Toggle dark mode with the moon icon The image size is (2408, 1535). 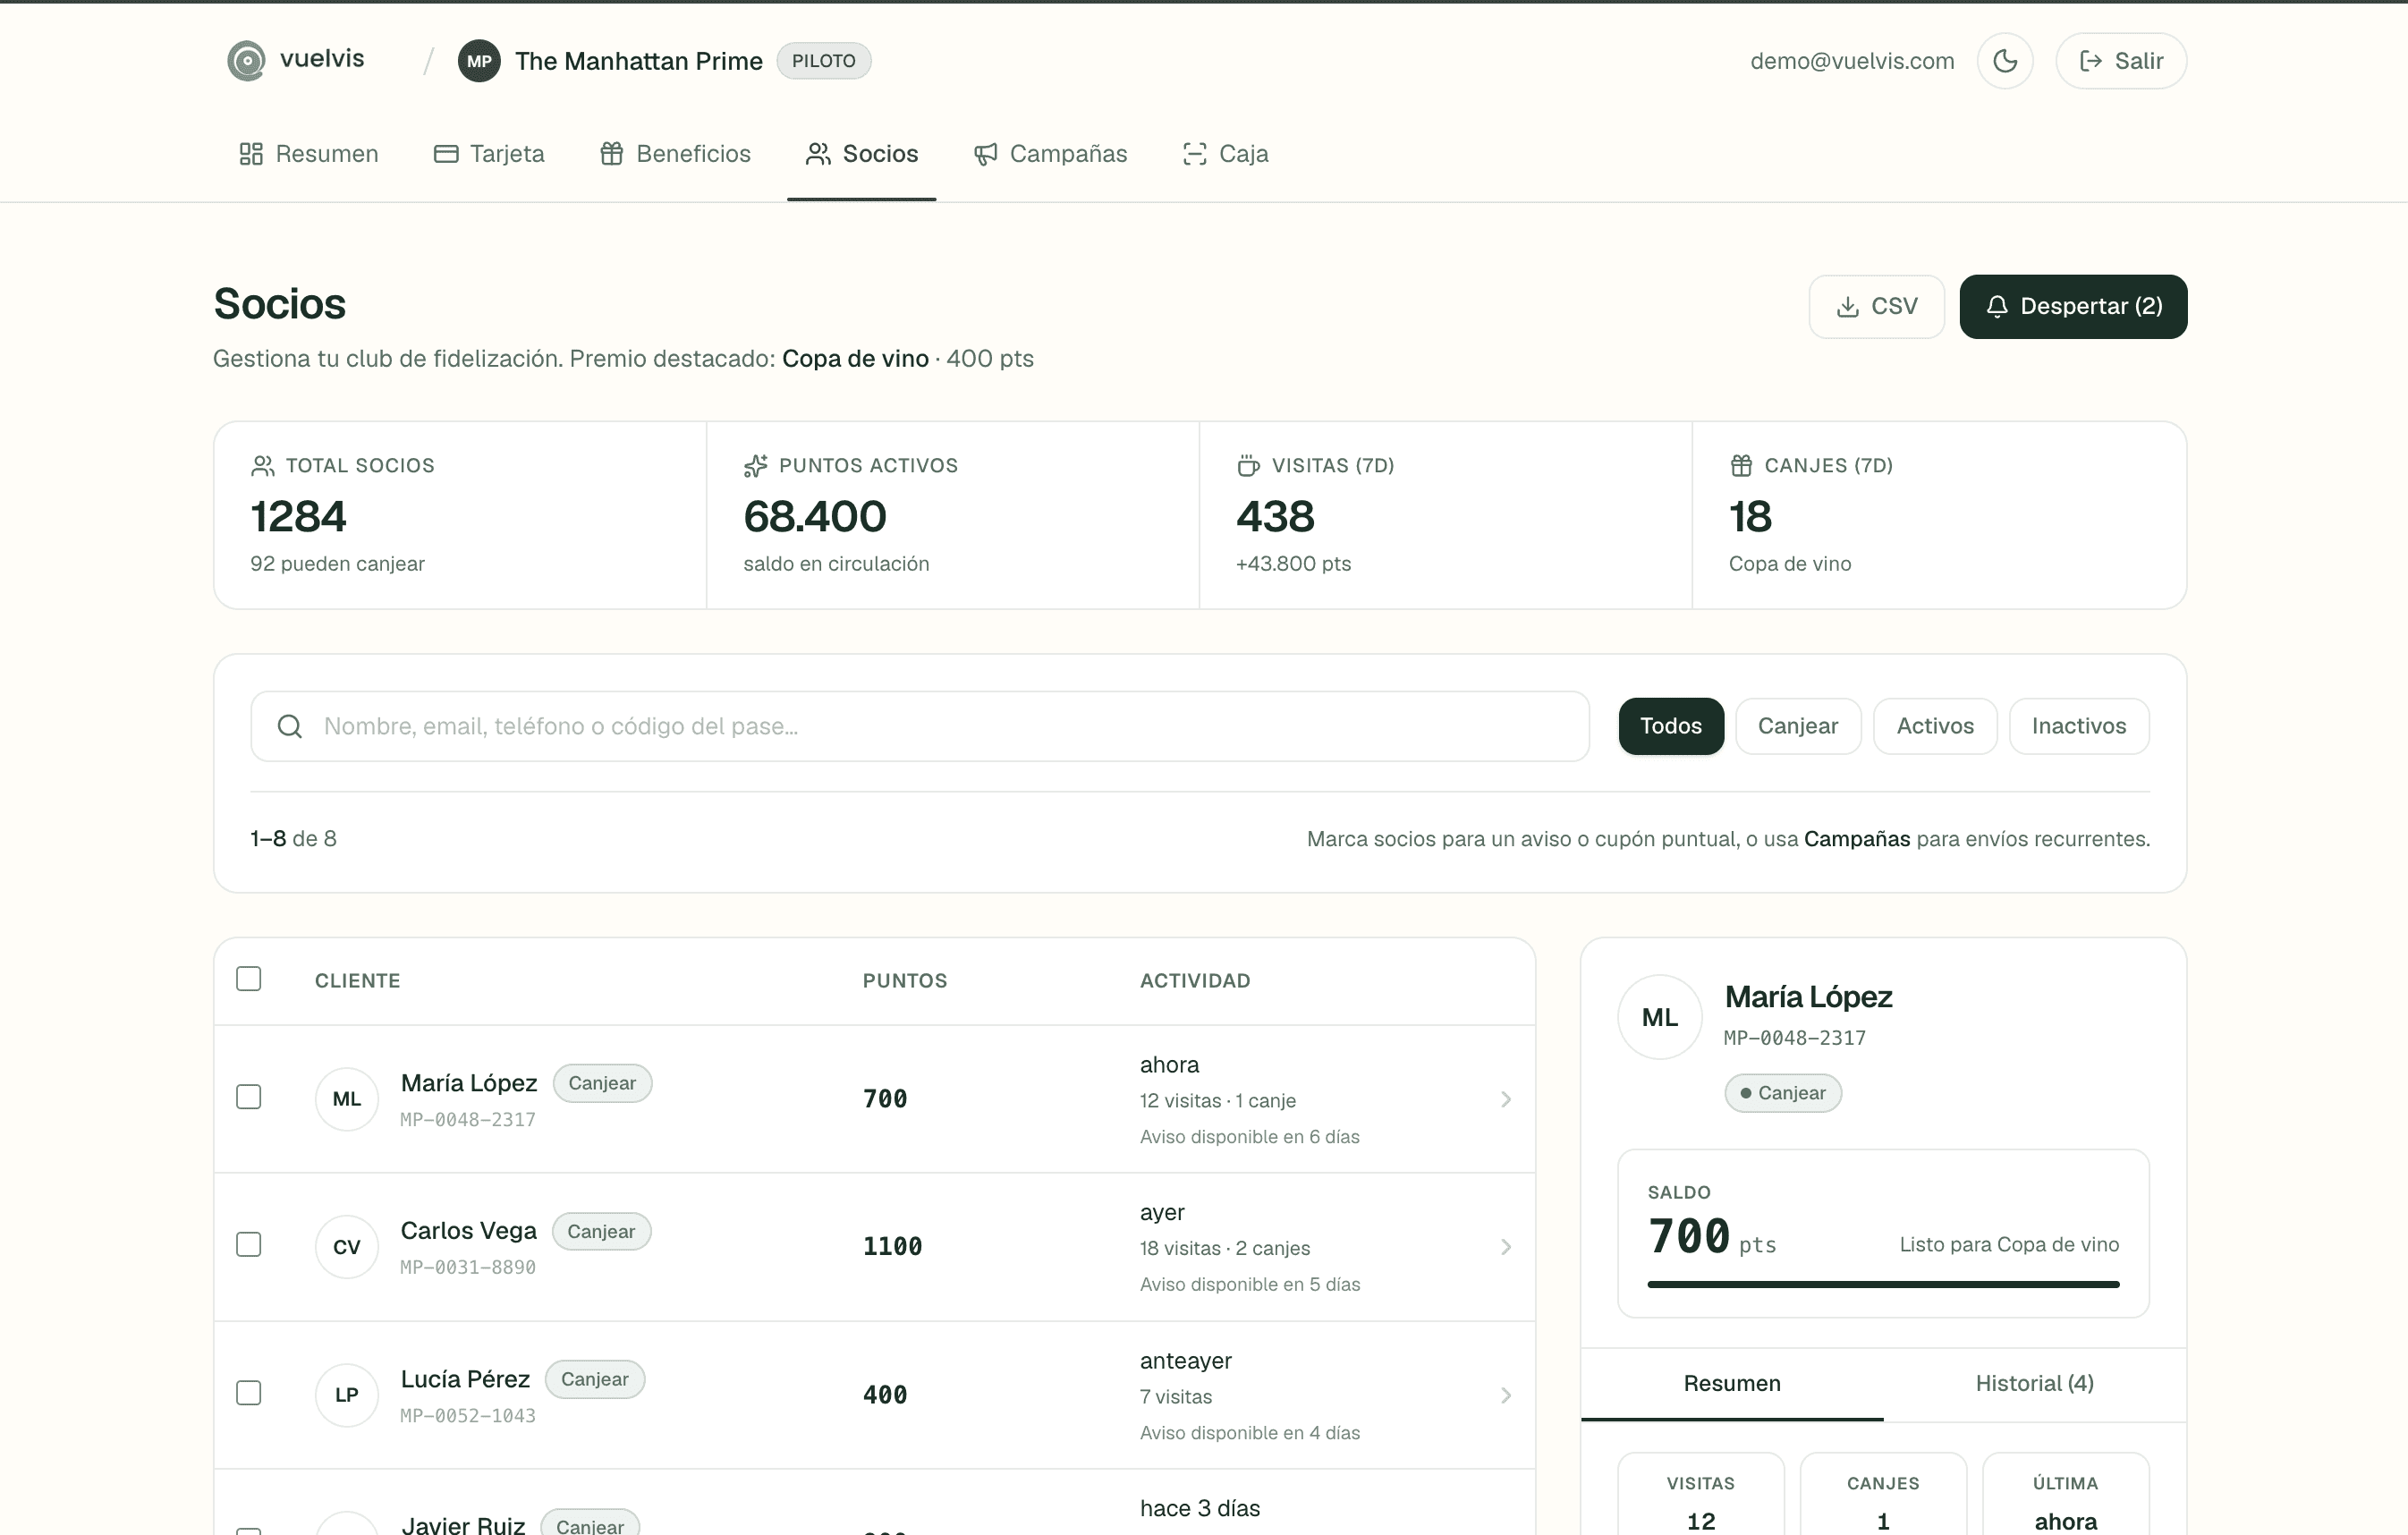[x=2005, y=61]
